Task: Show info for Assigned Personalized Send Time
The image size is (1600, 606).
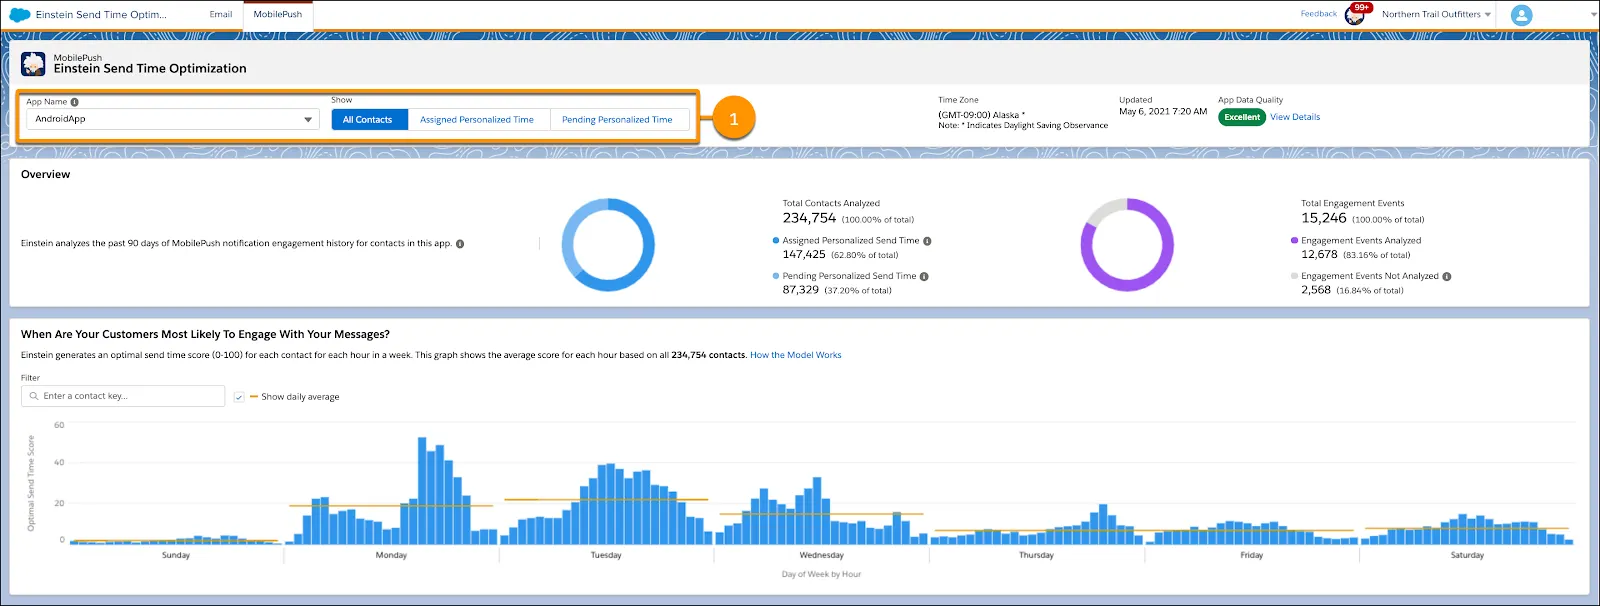Action: coord(927,241)
